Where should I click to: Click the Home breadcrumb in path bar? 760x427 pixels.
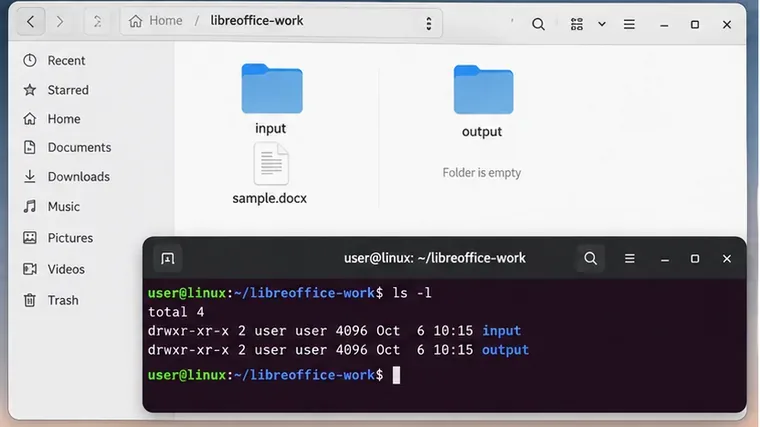coord(156,21)
